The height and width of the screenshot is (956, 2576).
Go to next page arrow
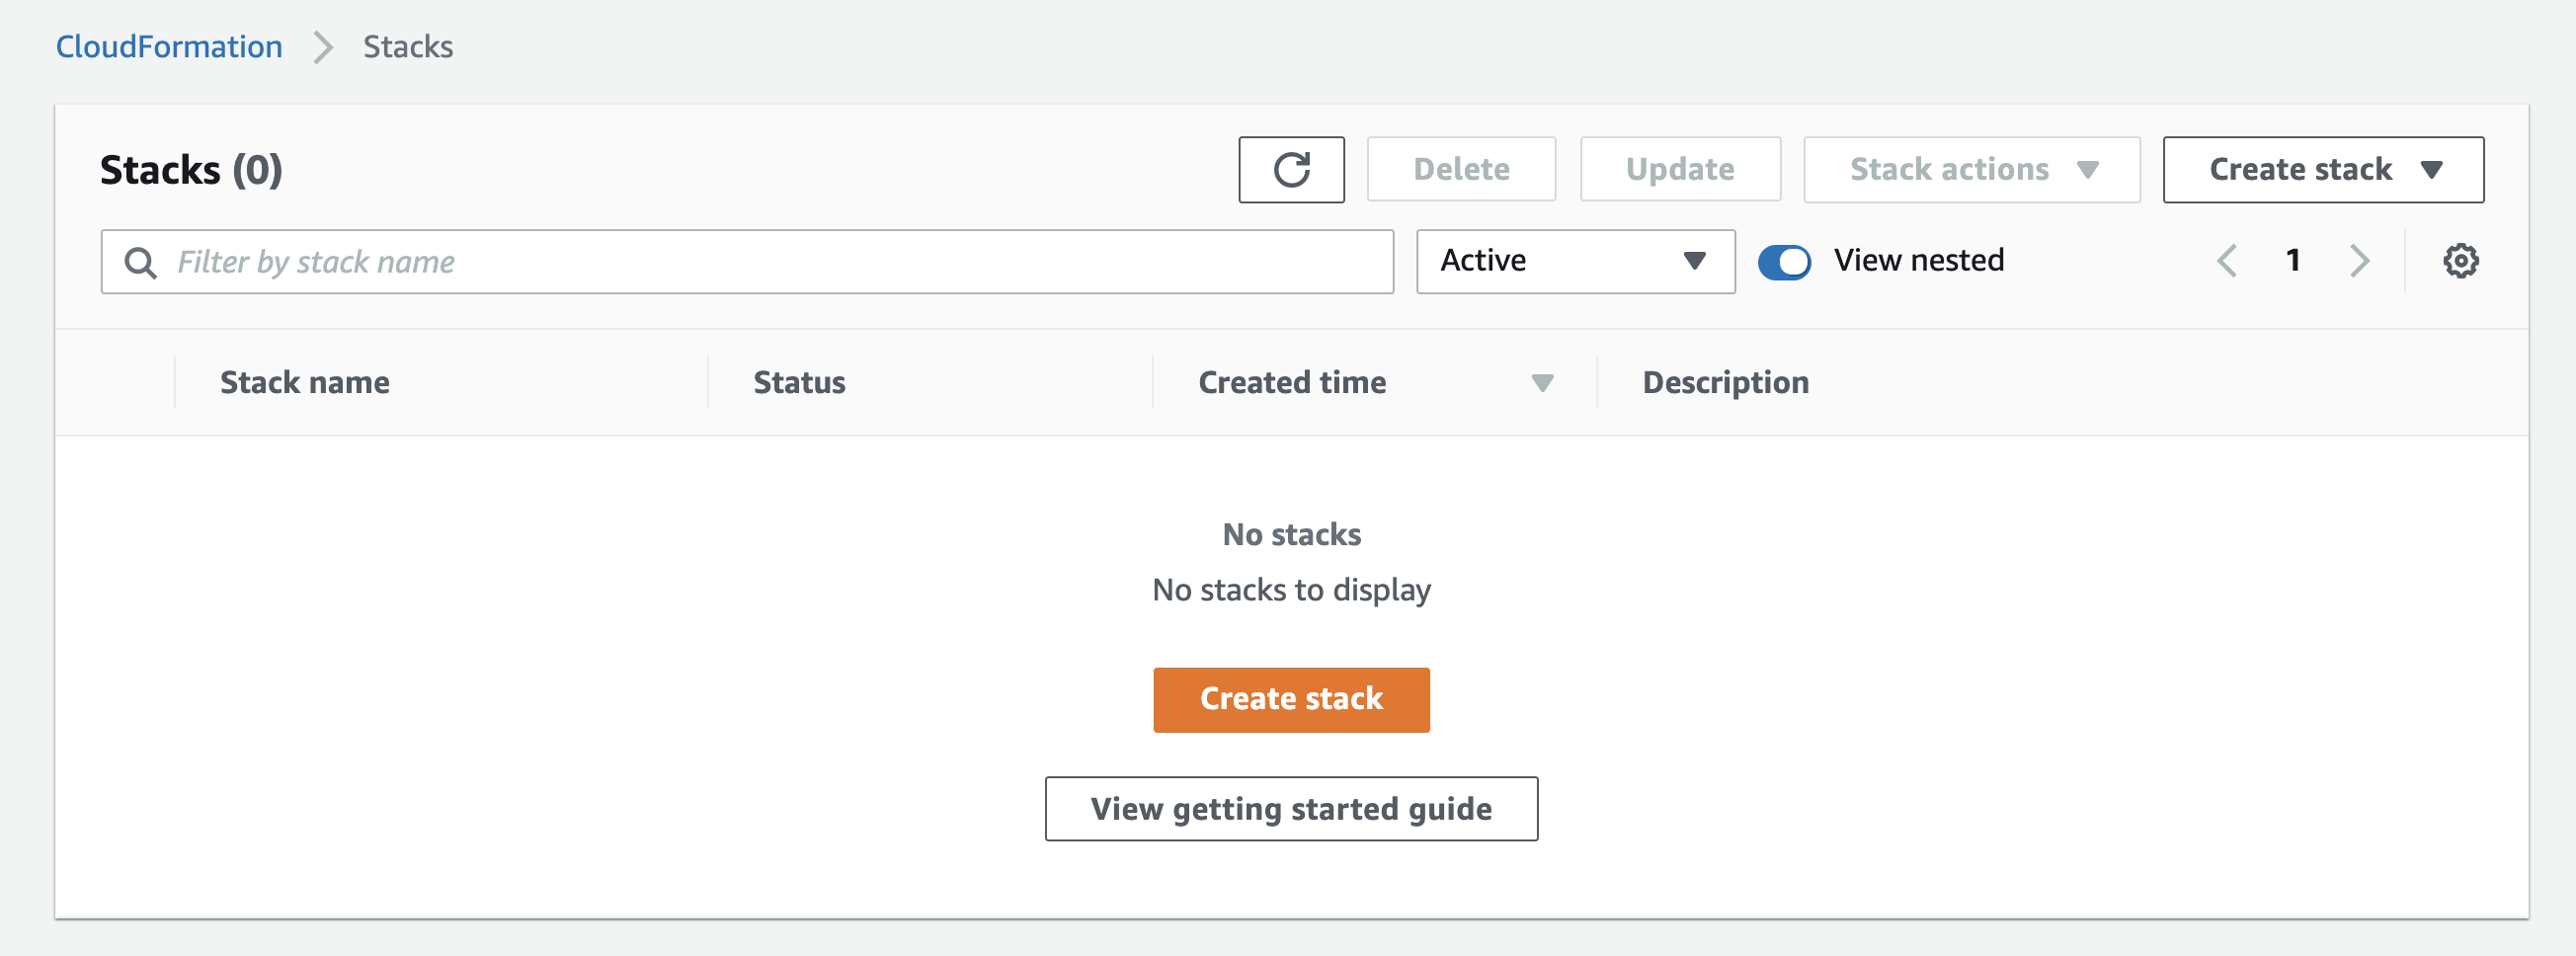pos(2359,261)
